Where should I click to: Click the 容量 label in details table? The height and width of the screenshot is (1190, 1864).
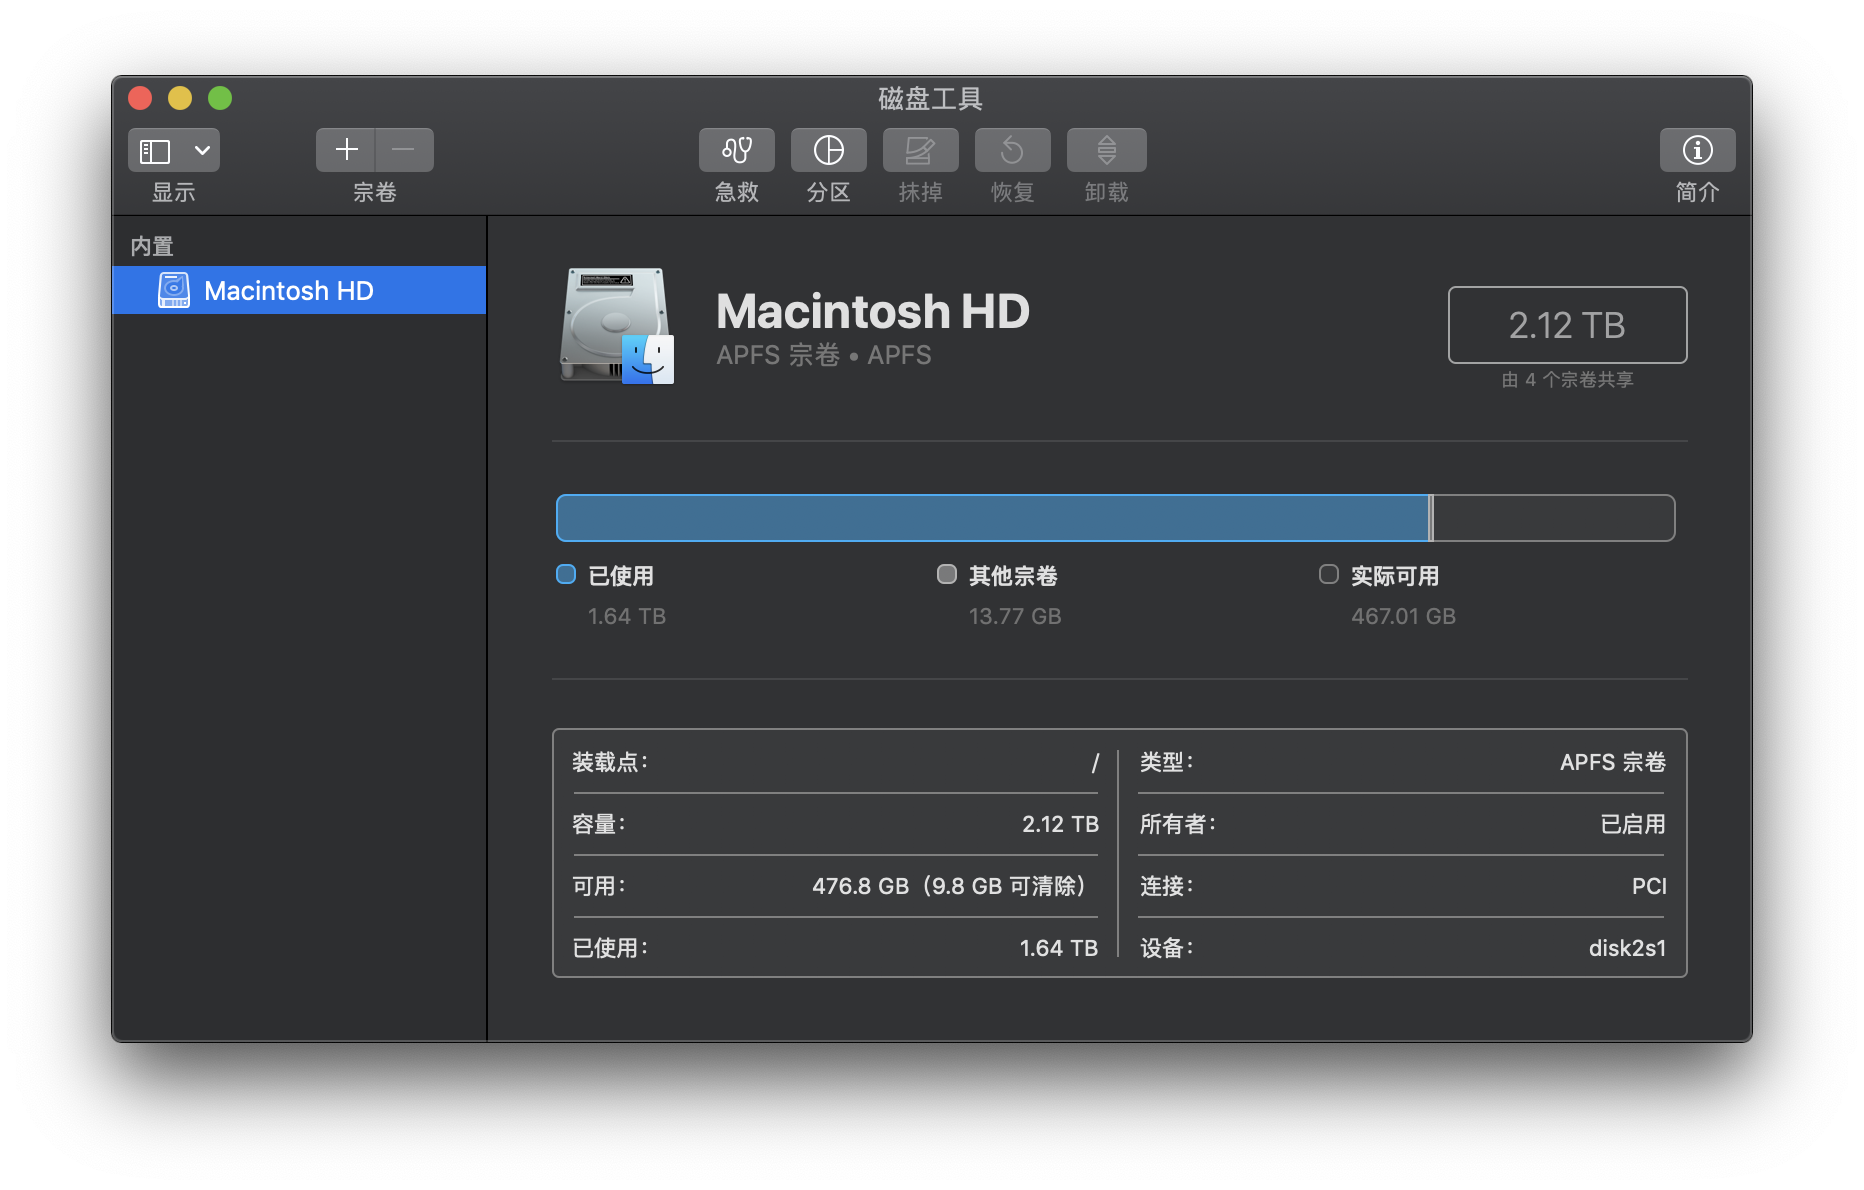pyautogui.click(x=598, y=824)
